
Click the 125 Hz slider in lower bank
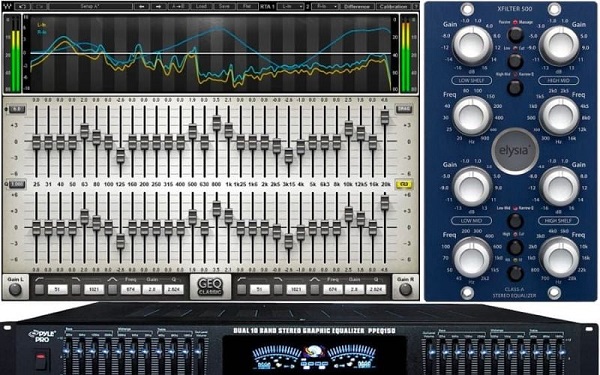[x=121, y=241]
